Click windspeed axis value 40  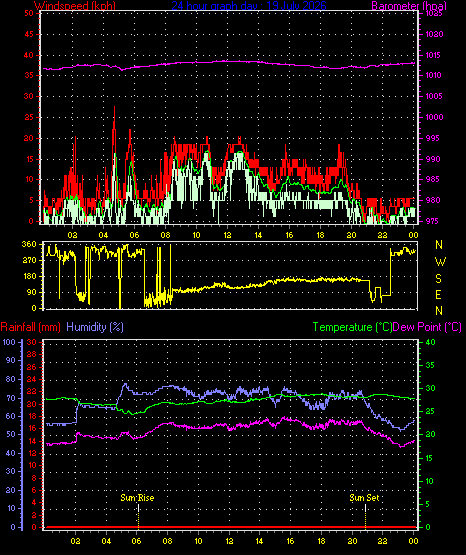coord(29,55)
